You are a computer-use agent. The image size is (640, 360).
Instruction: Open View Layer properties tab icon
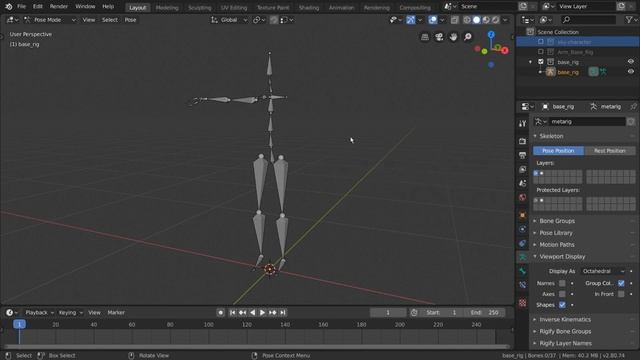pos(522,169)
